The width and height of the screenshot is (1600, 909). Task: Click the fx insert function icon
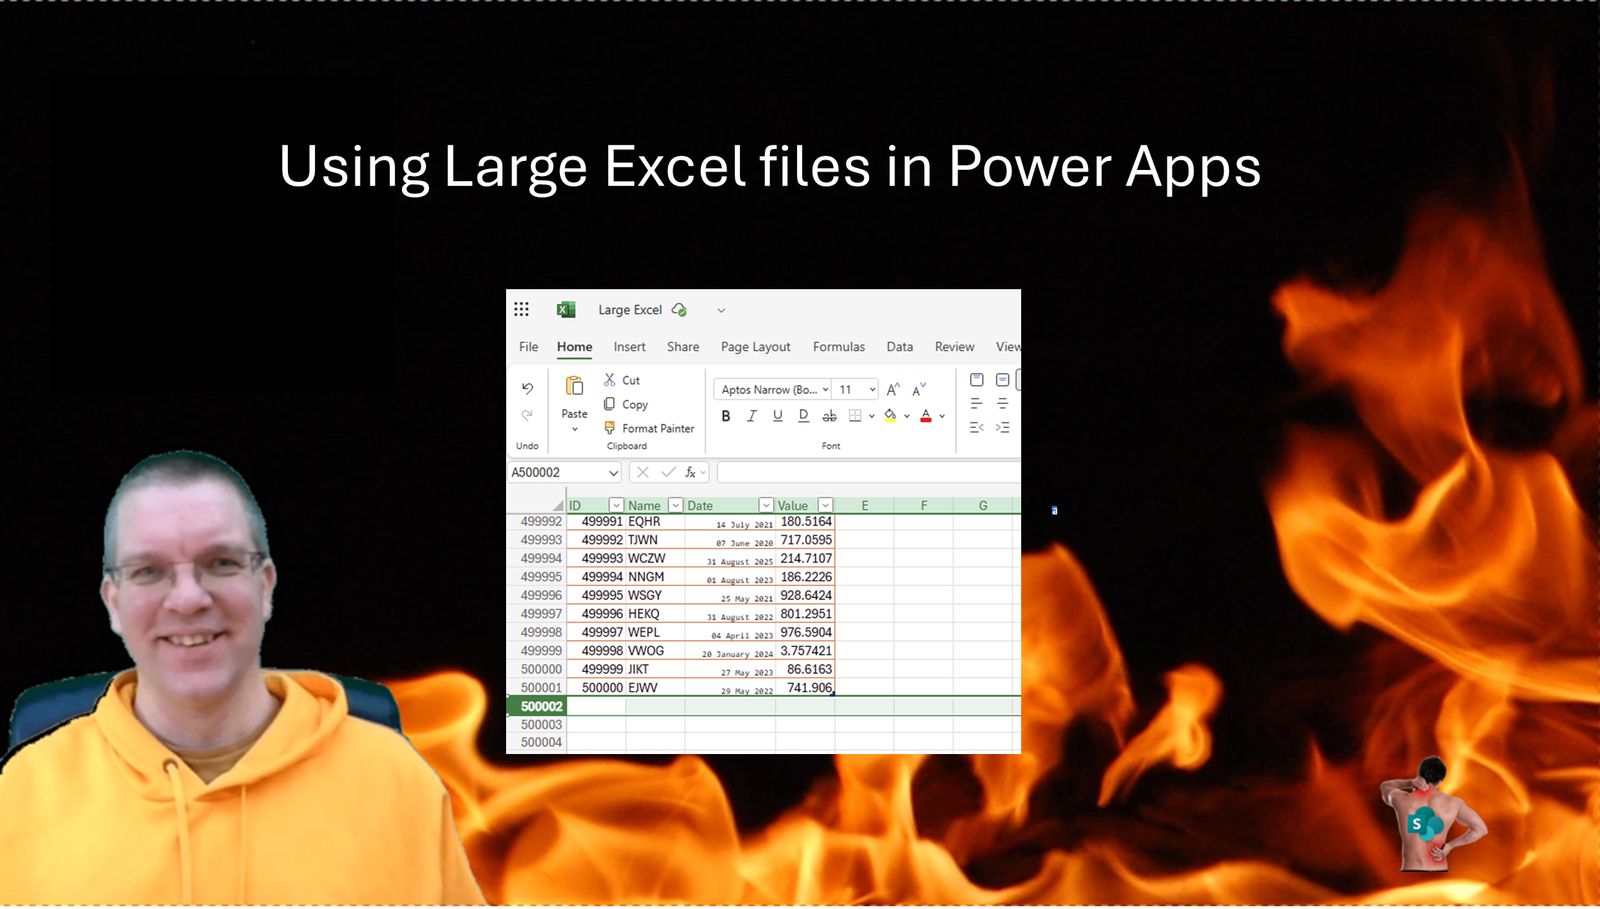(x=690, y=472)
